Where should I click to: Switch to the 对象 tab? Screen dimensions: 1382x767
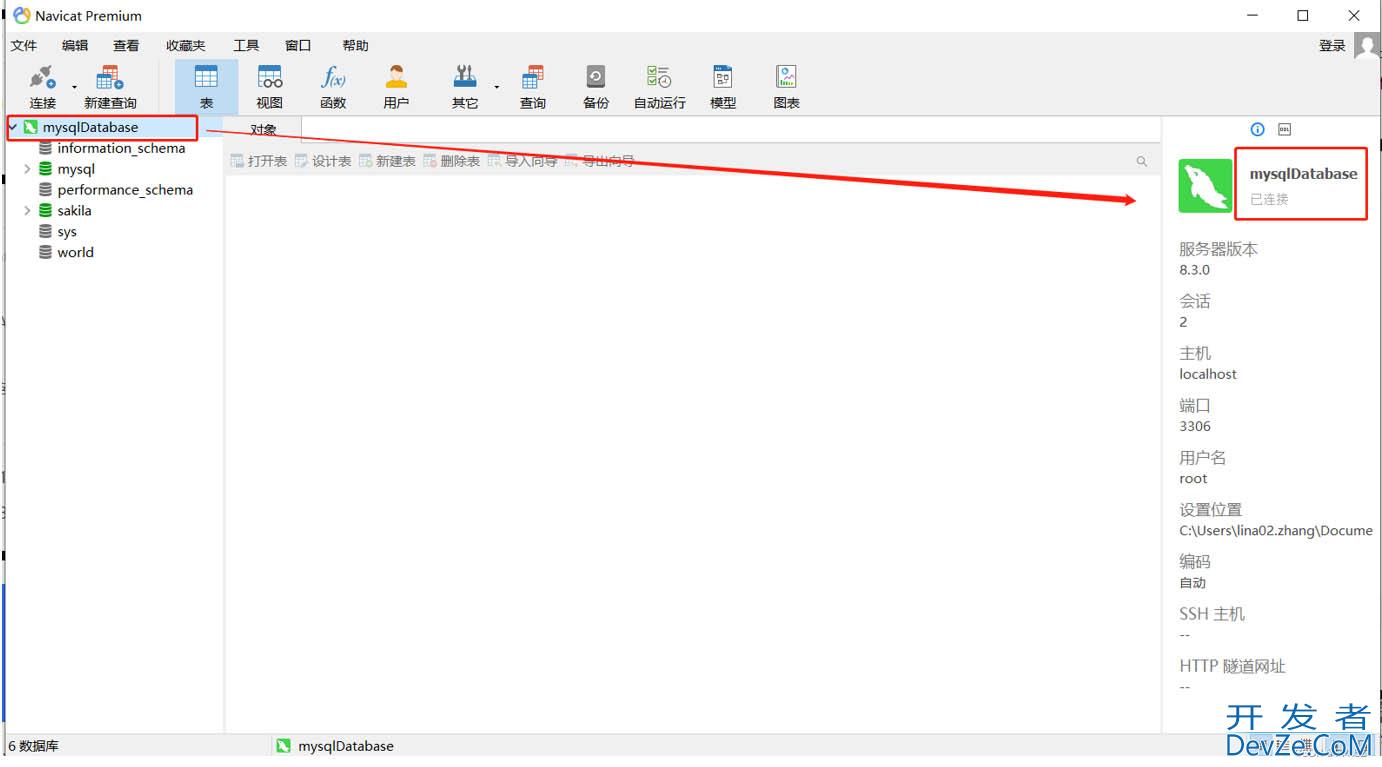click(263, 130)
